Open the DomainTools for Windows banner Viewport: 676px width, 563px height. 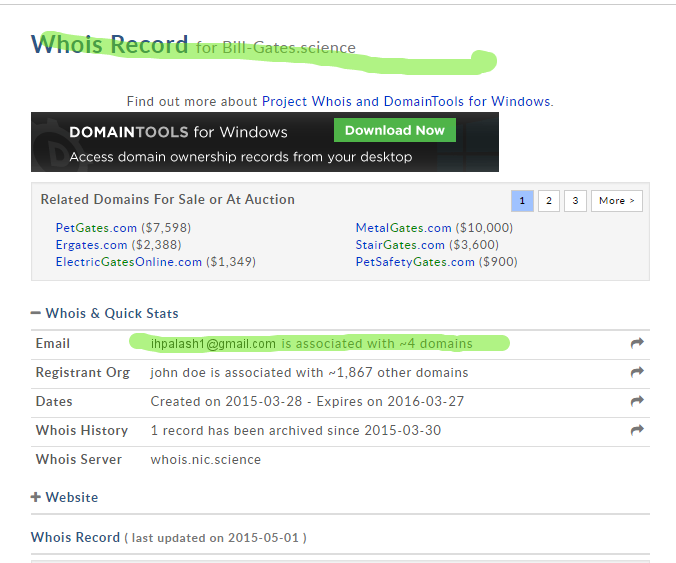pyautogui.click(x=265, y=142)
